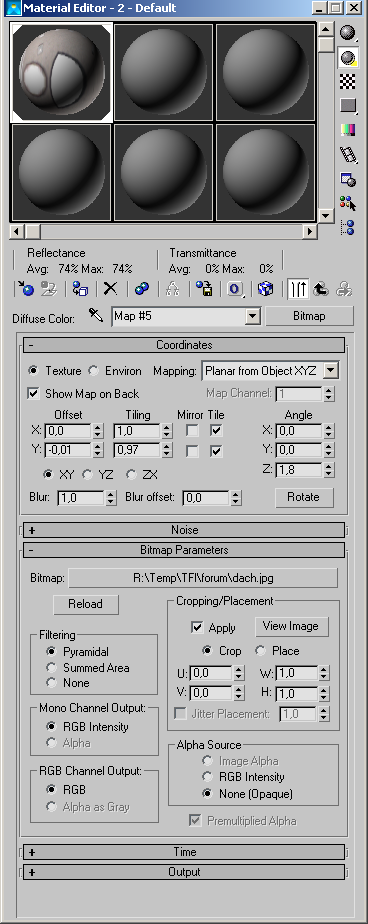Image resolution: width=368 pixels, height=924 pixels.
Task: Pick material with eyedropper icon
Action: coord(96,315)
